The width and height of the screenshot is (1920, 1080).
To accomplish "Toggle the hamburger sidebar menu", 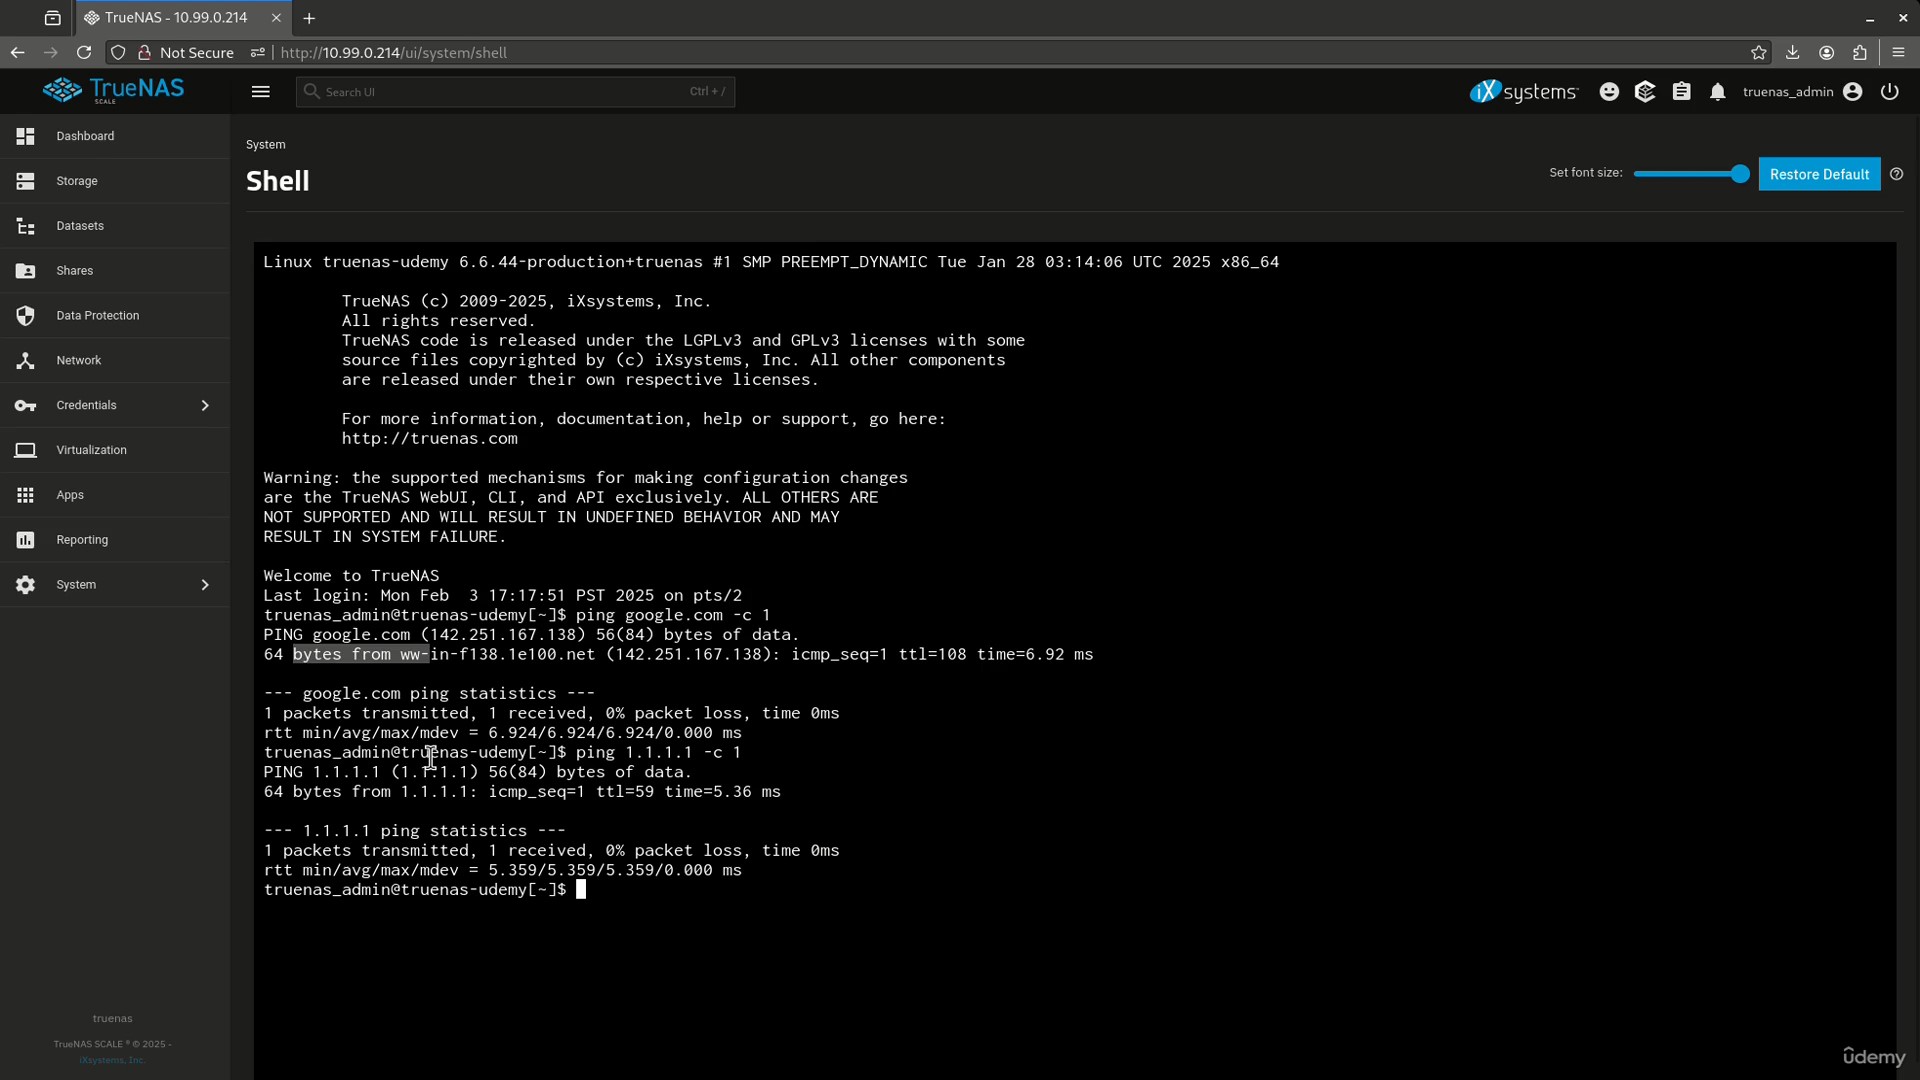I will [261, 91].
